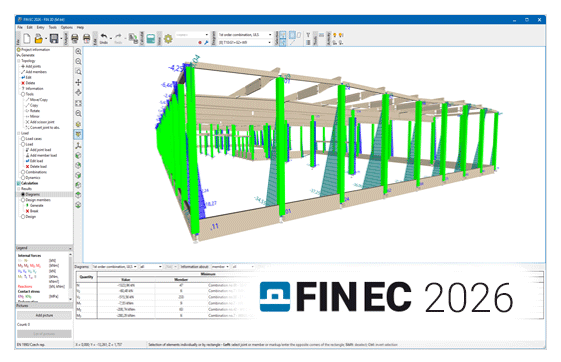Viewport: 561px width, 362px height.
Task: Select the rotate view tool
Action: pyautogui.click(x=78, y=93)
